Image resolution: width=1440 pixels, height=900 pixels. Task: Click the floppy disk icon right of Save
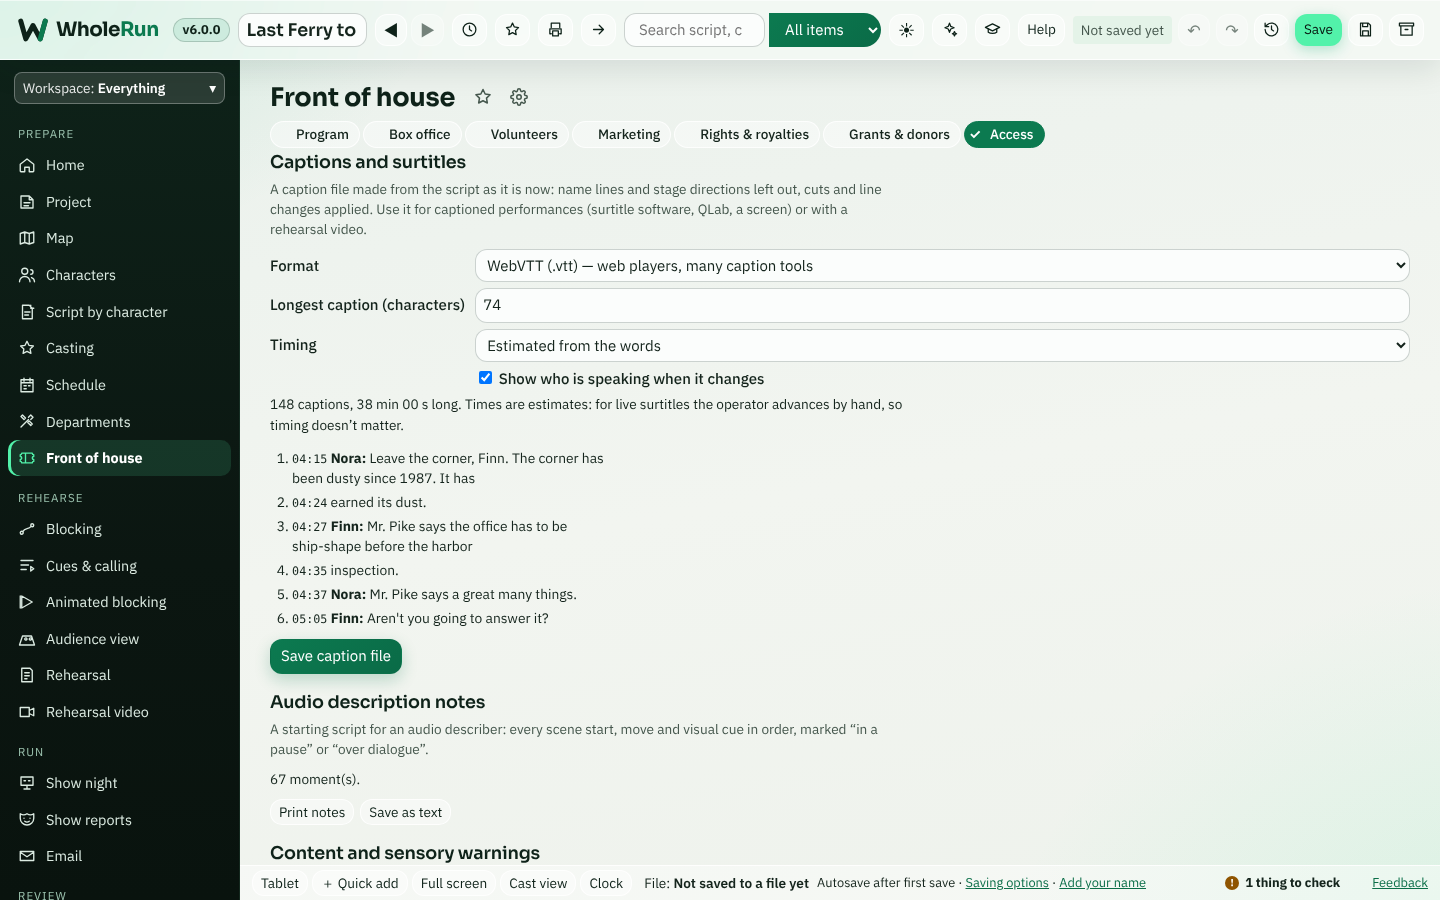pyautogui.click(x=1366, y=30)
